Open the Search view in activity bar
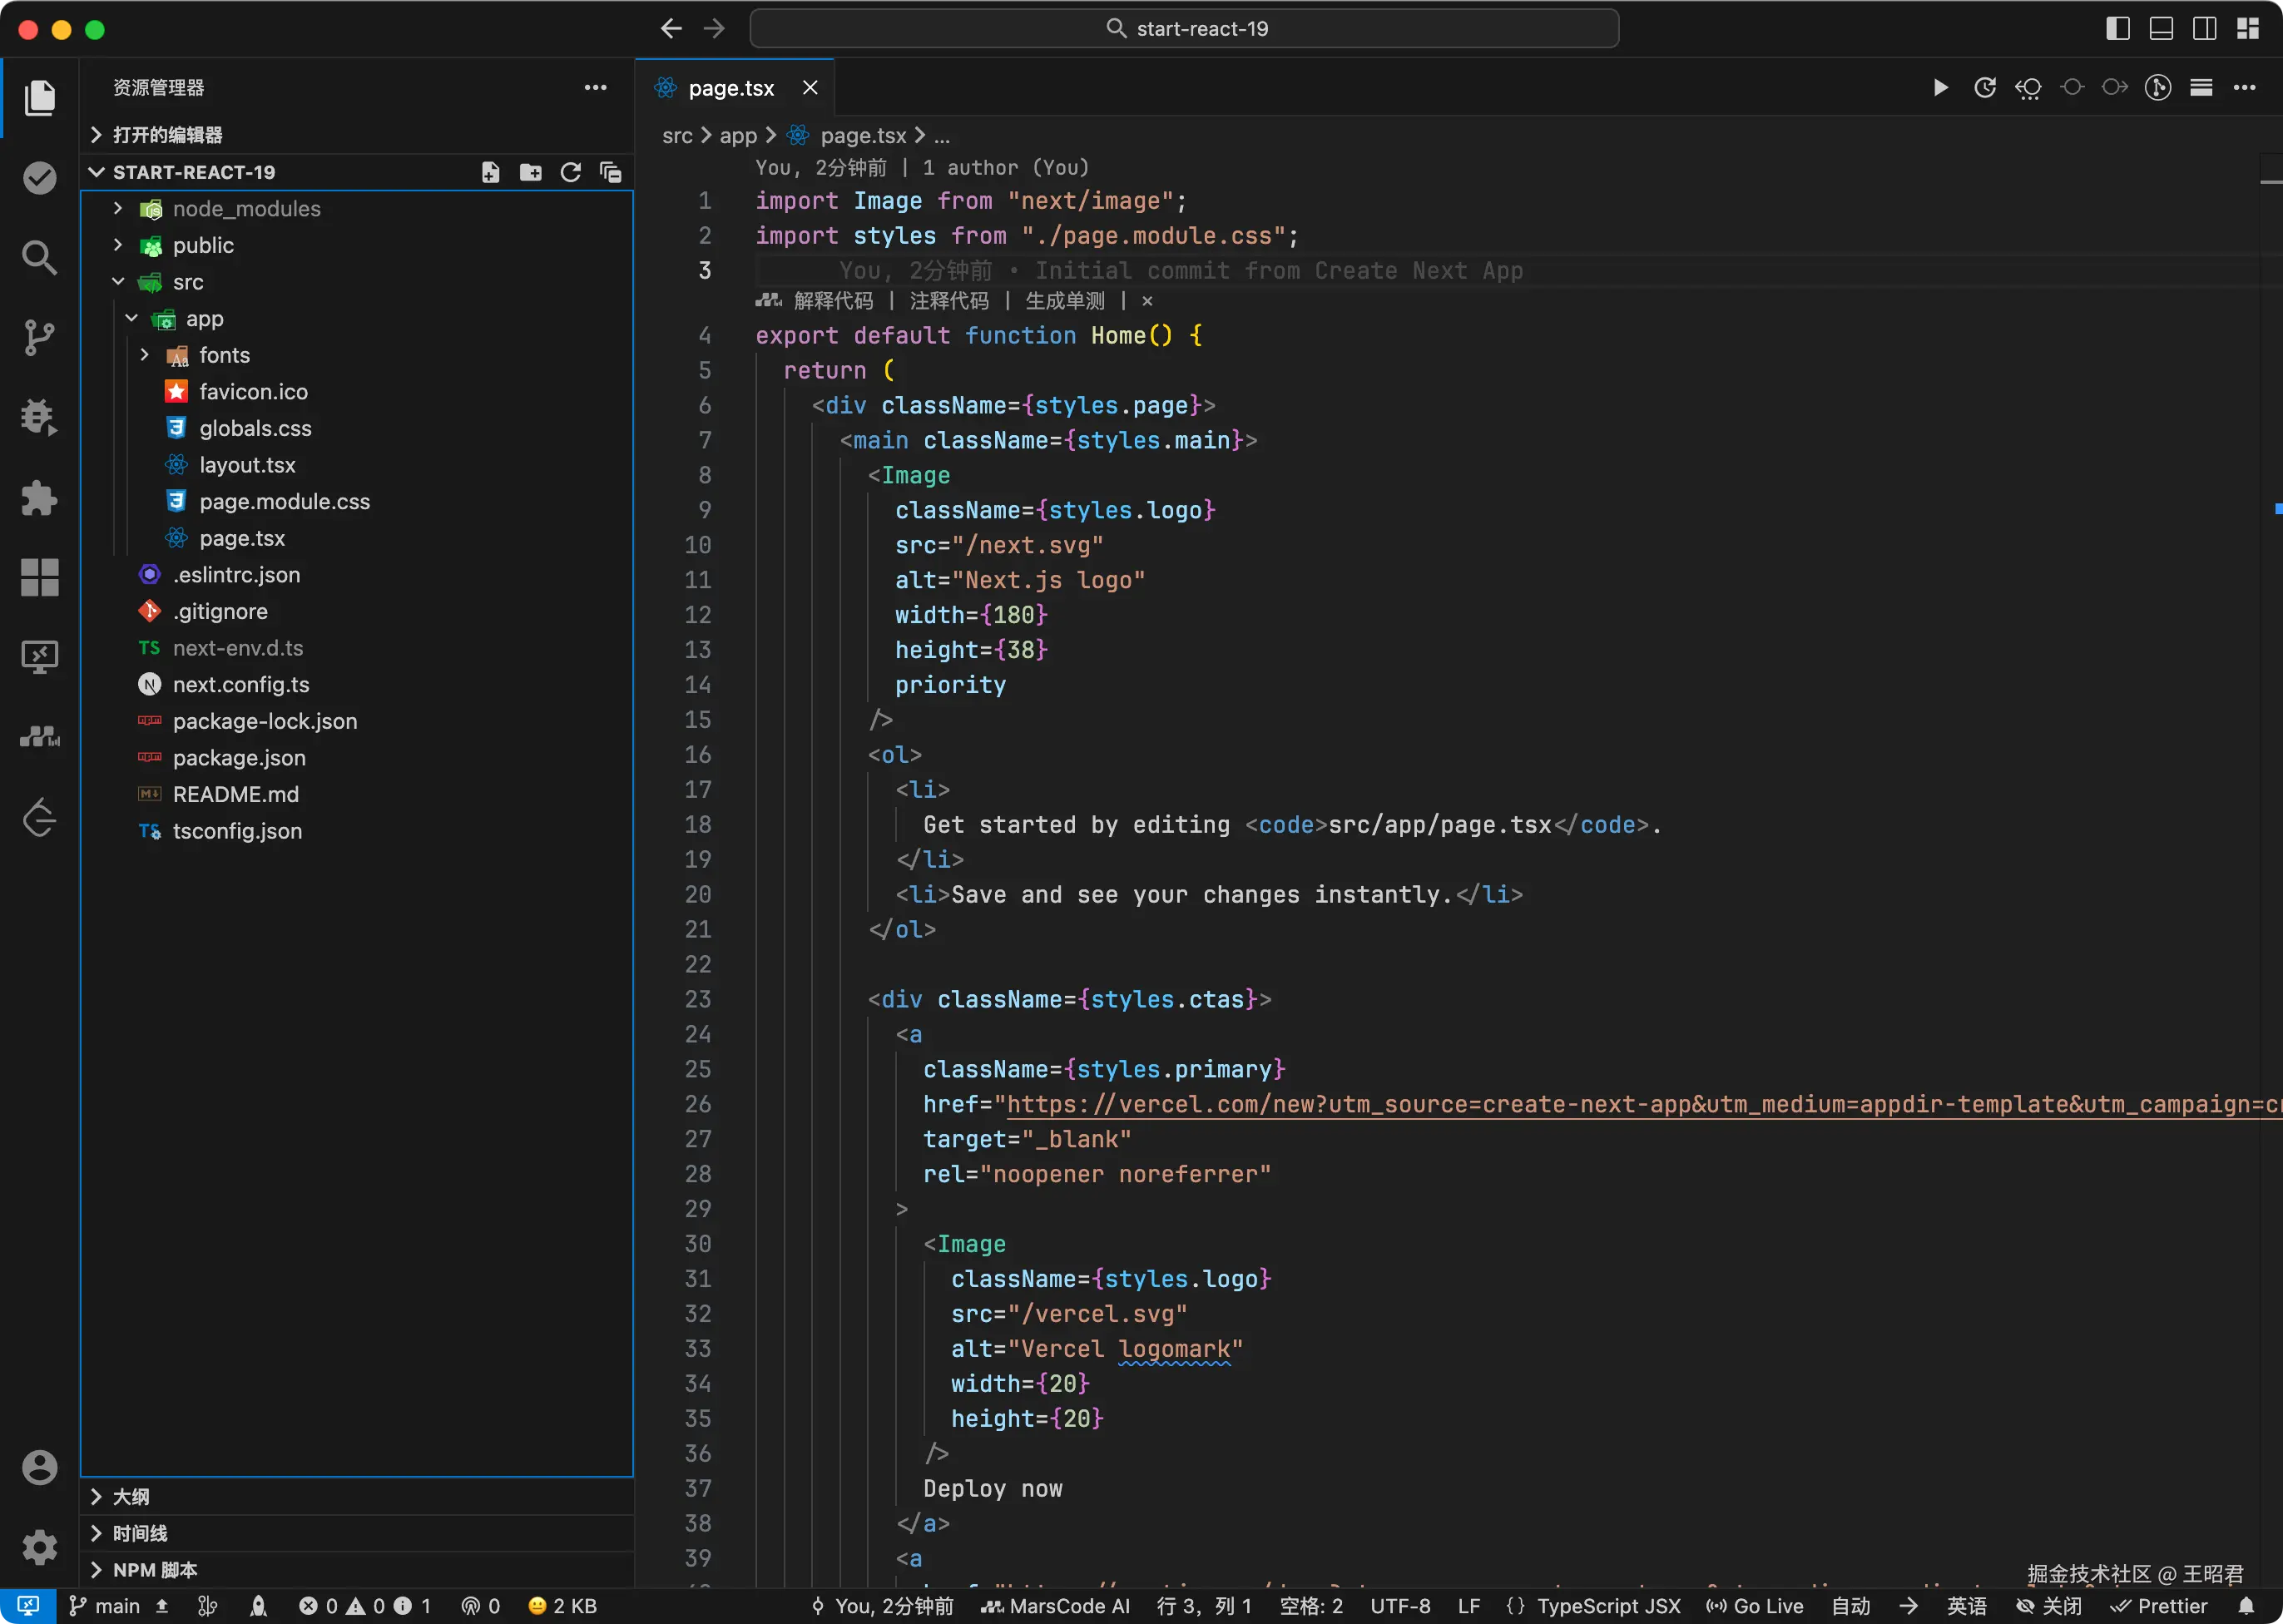 click(39, 258)
